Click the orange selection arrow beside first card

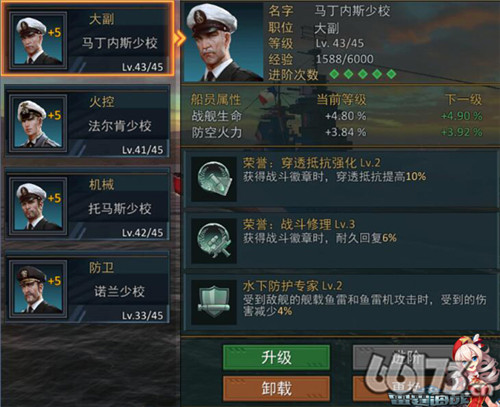pos(180,39)
